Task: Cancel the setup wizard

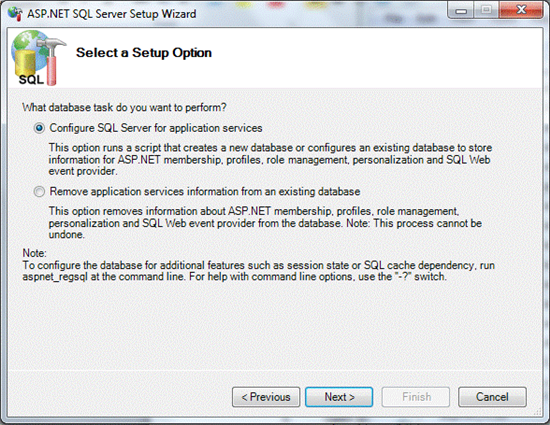Action: (492, 397)
